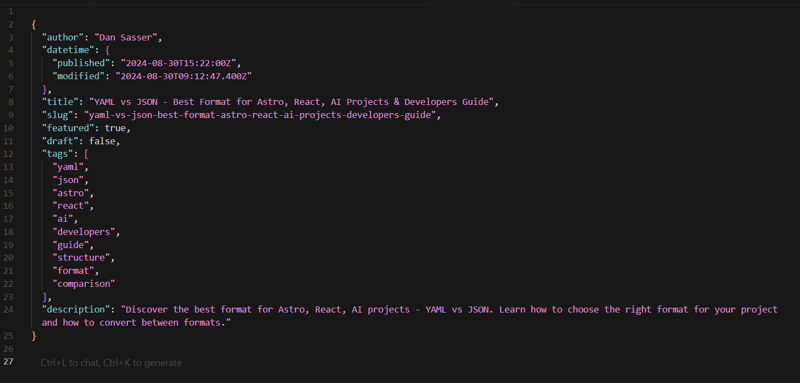Click the "structure" tag entry
The image size is (800, 383).
pos(81,258)
